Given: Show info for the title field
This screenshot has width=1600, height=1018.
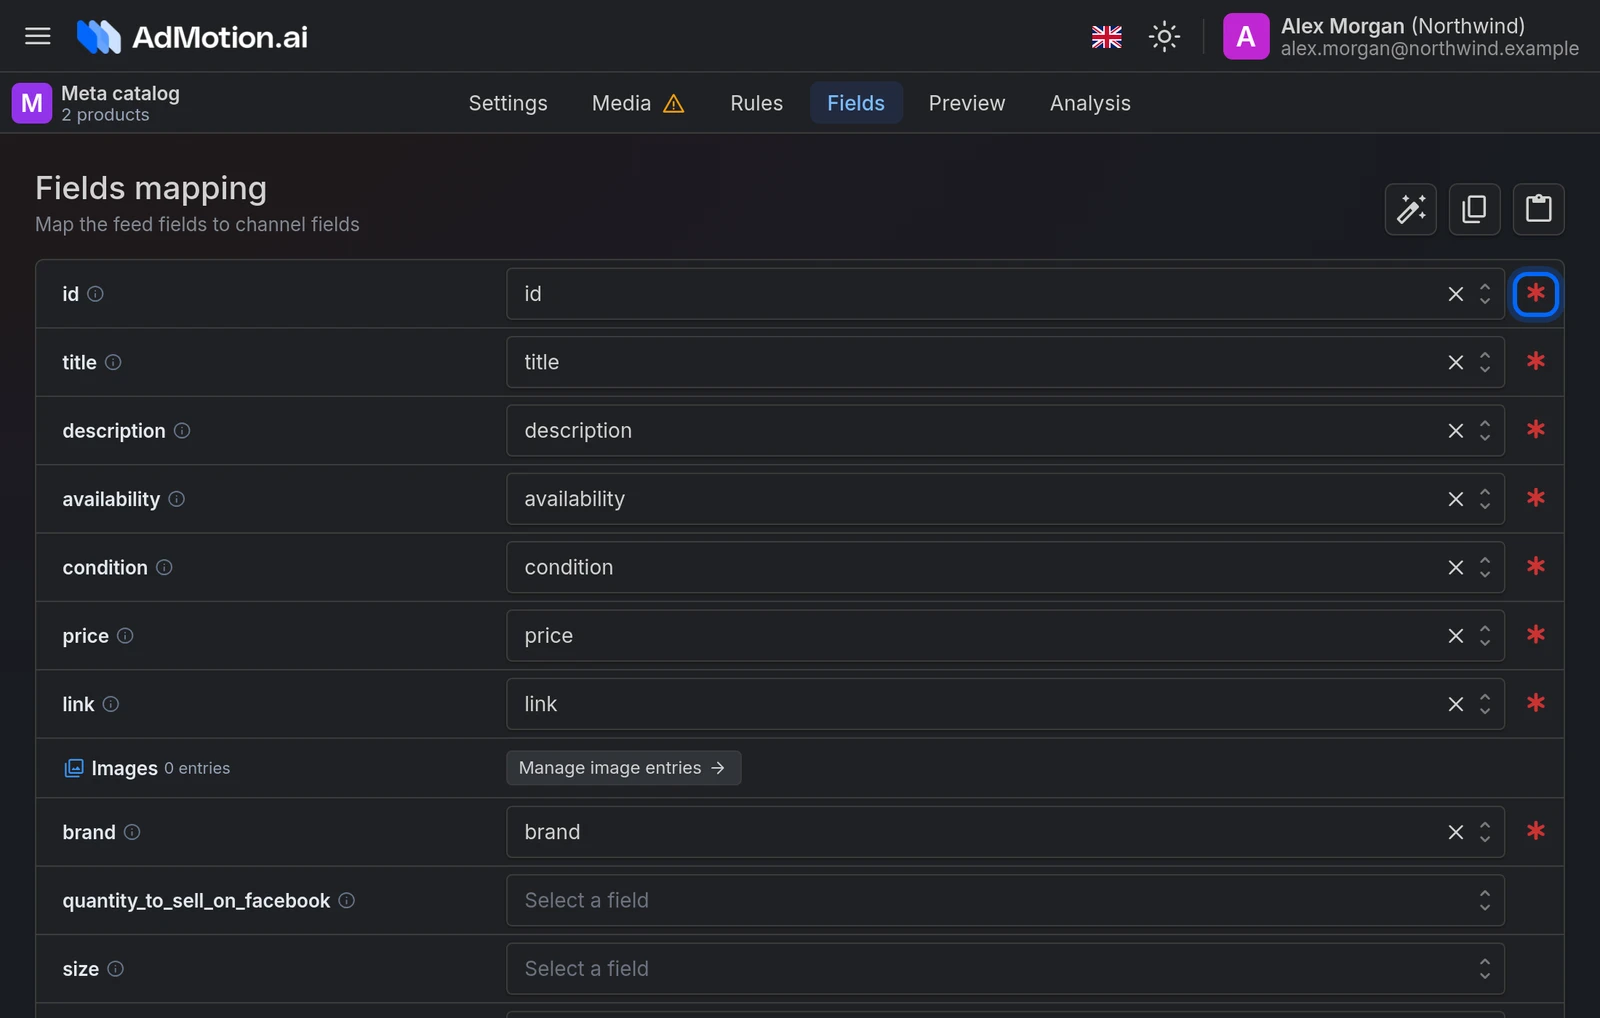Looking at the screenshot, I should point(113,362).
